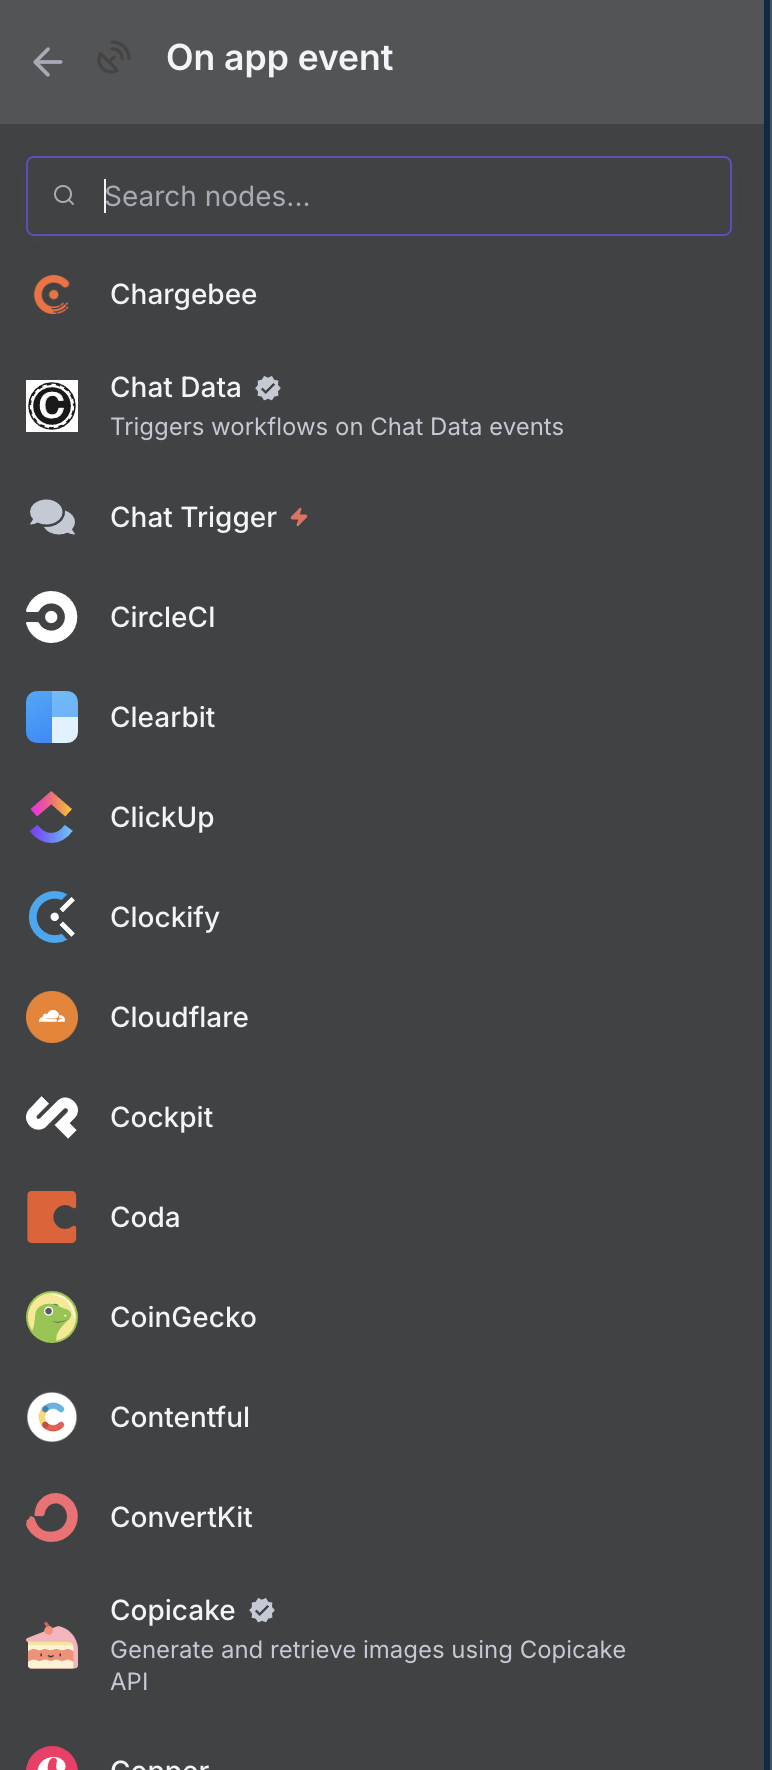Click the Cloudflare orange cloud icon

click(x=52, y=1017)
